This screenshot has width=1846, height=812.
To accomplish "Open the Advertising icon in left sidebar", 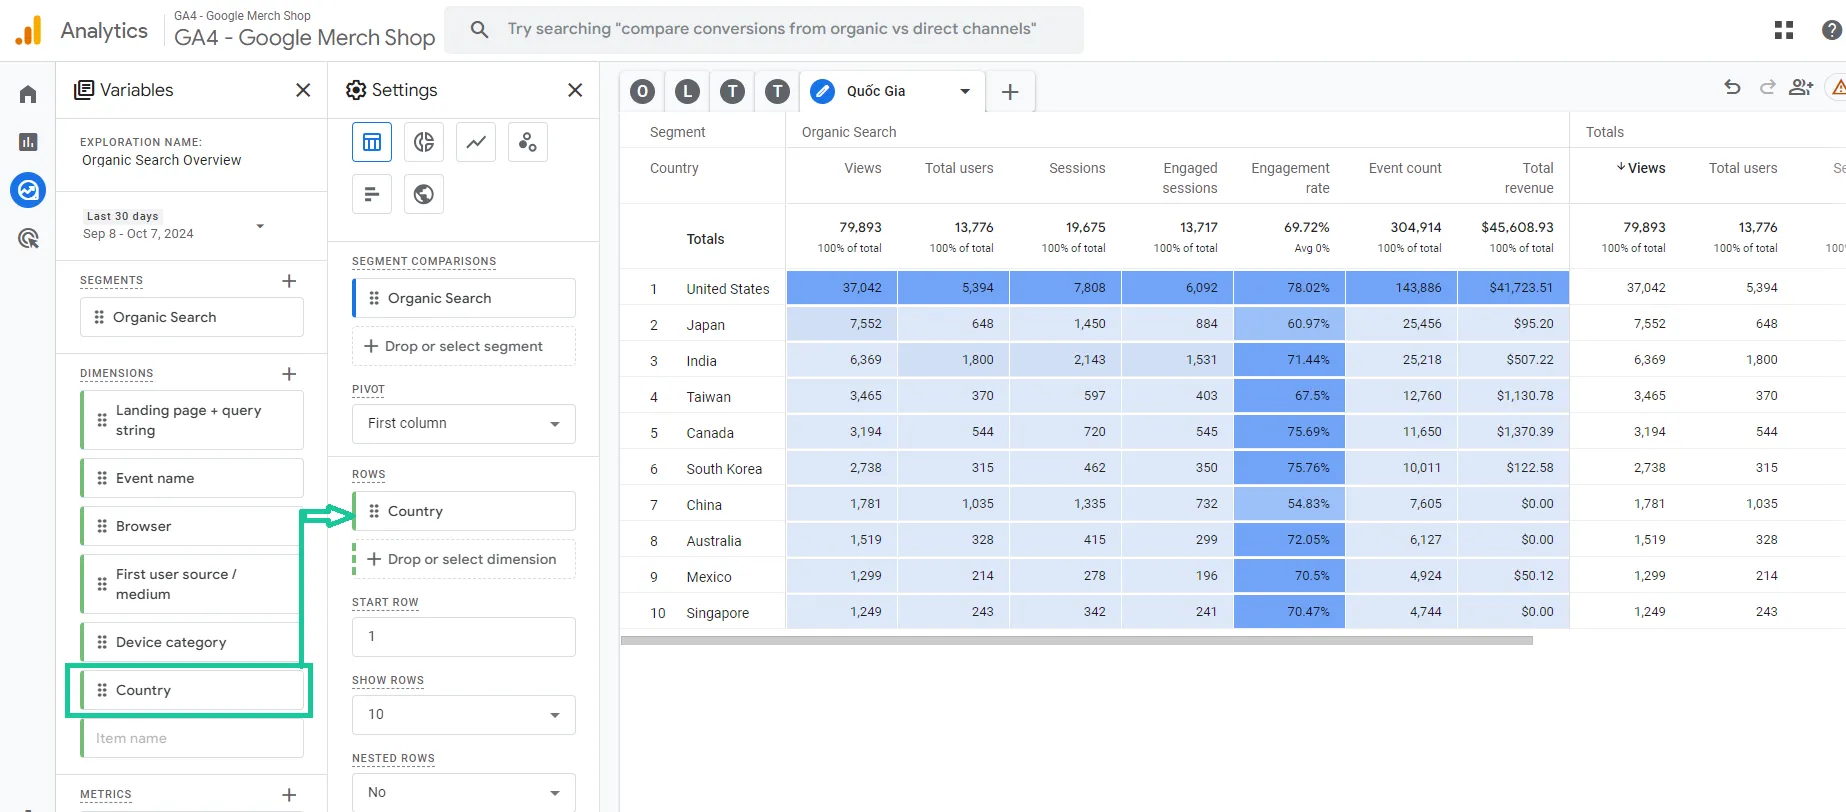I will [28, 238].
